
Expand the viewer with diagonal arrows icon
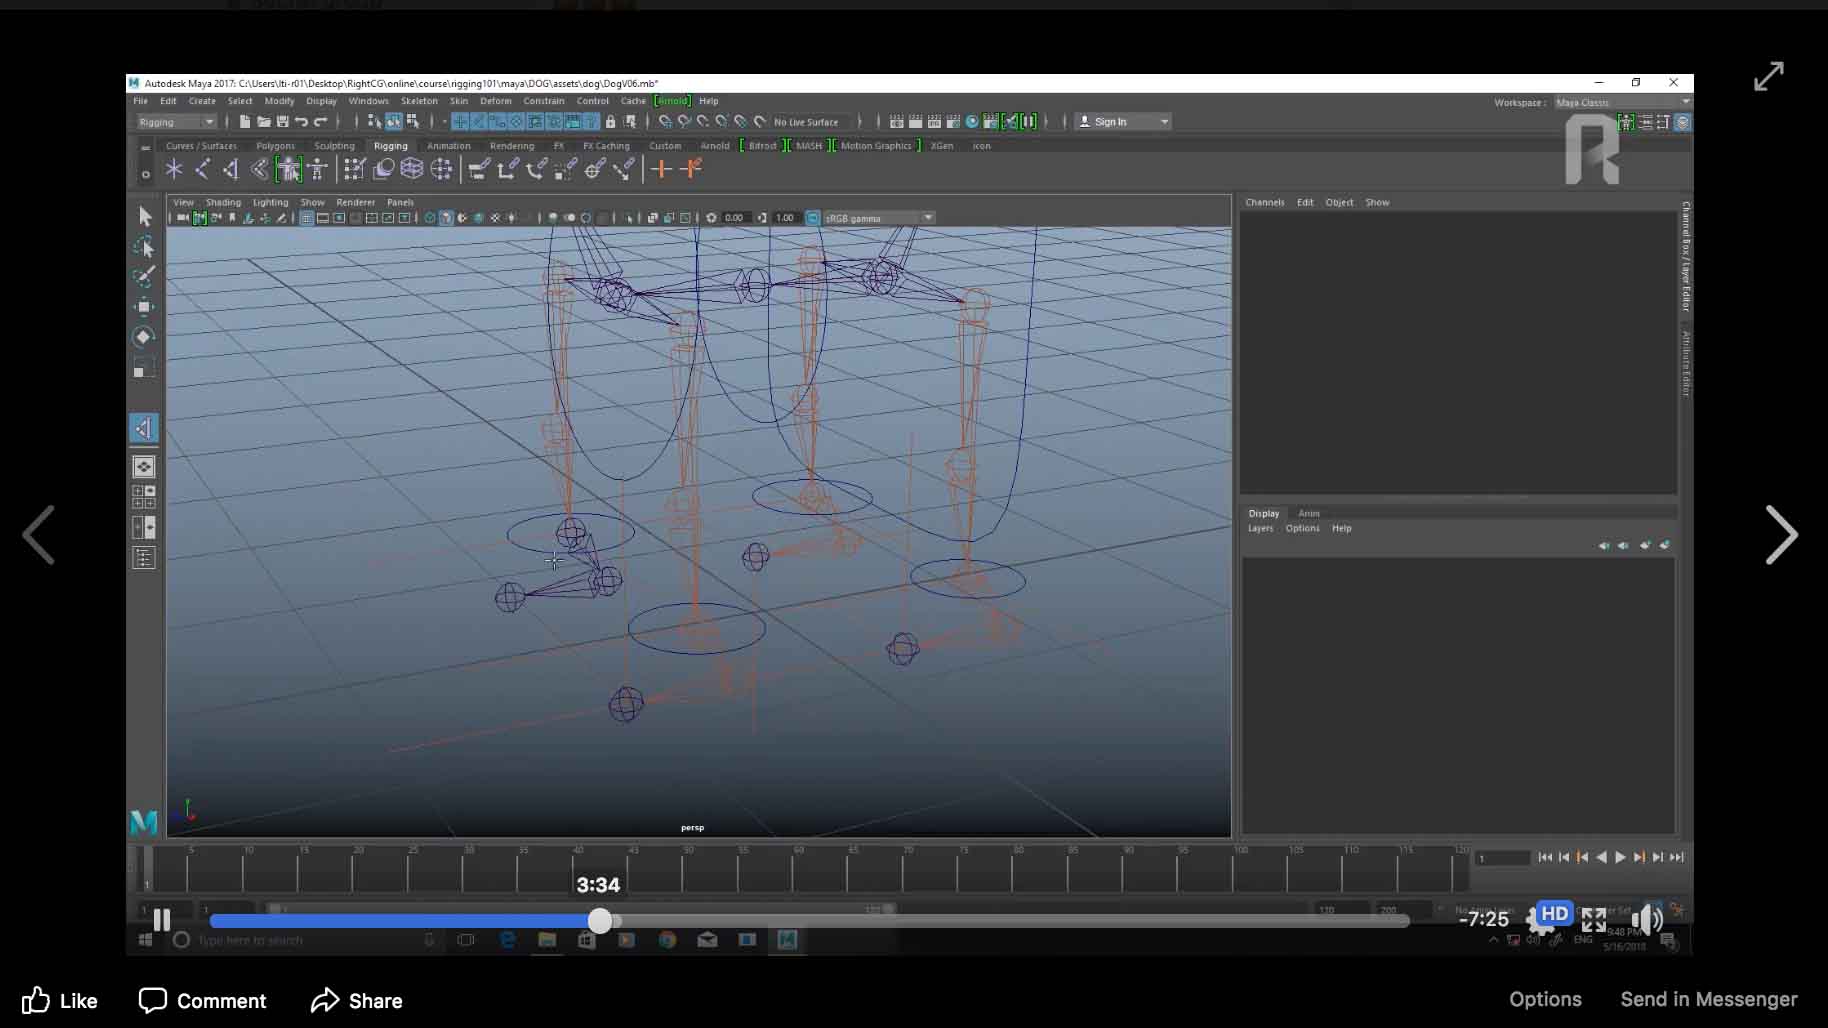coord(1768,76)
